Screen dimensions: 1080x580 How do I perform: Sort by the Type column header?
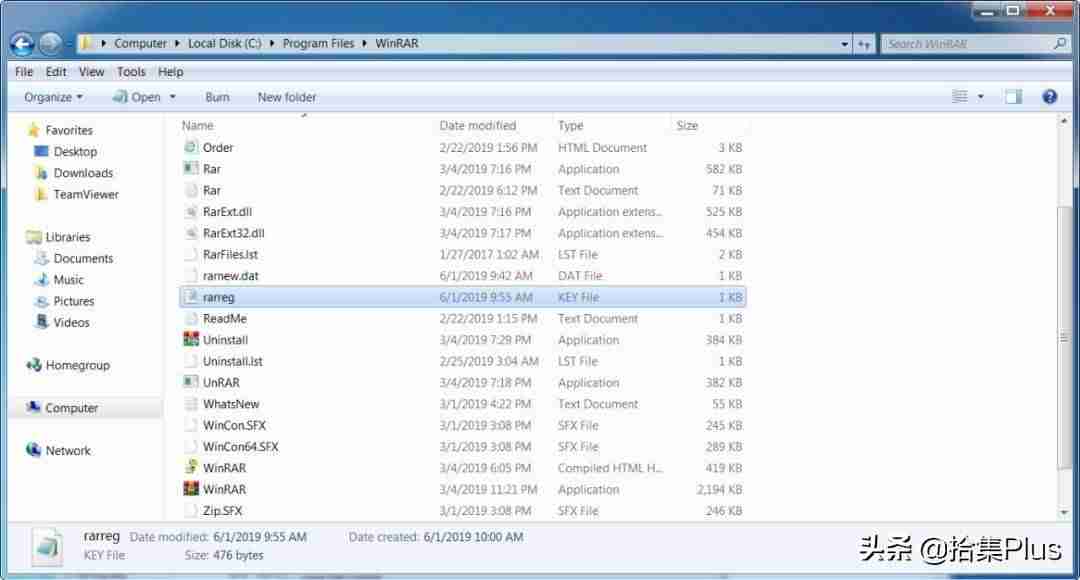click(570, 125)
